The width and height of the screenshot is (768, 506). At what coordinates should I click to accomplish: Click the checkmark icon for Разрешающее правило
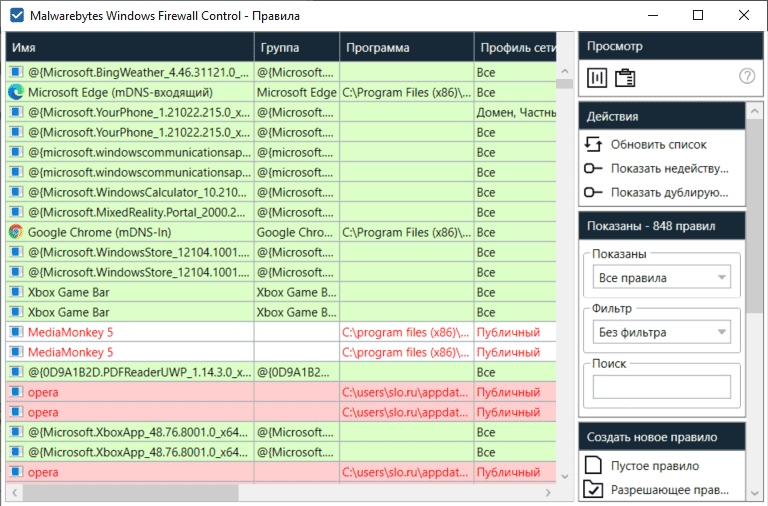point(593,489)
